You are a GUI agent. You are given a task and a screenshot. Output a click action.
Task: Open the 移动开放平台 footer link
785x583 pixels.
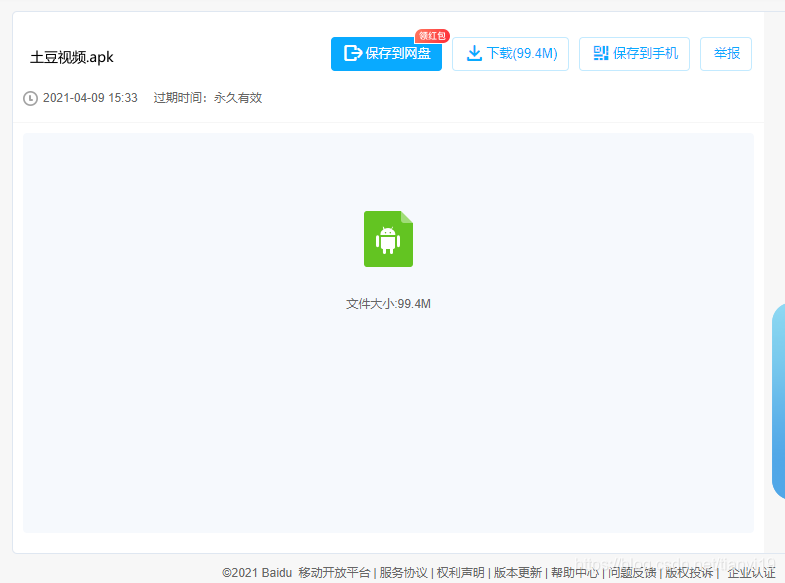[334, 572]
